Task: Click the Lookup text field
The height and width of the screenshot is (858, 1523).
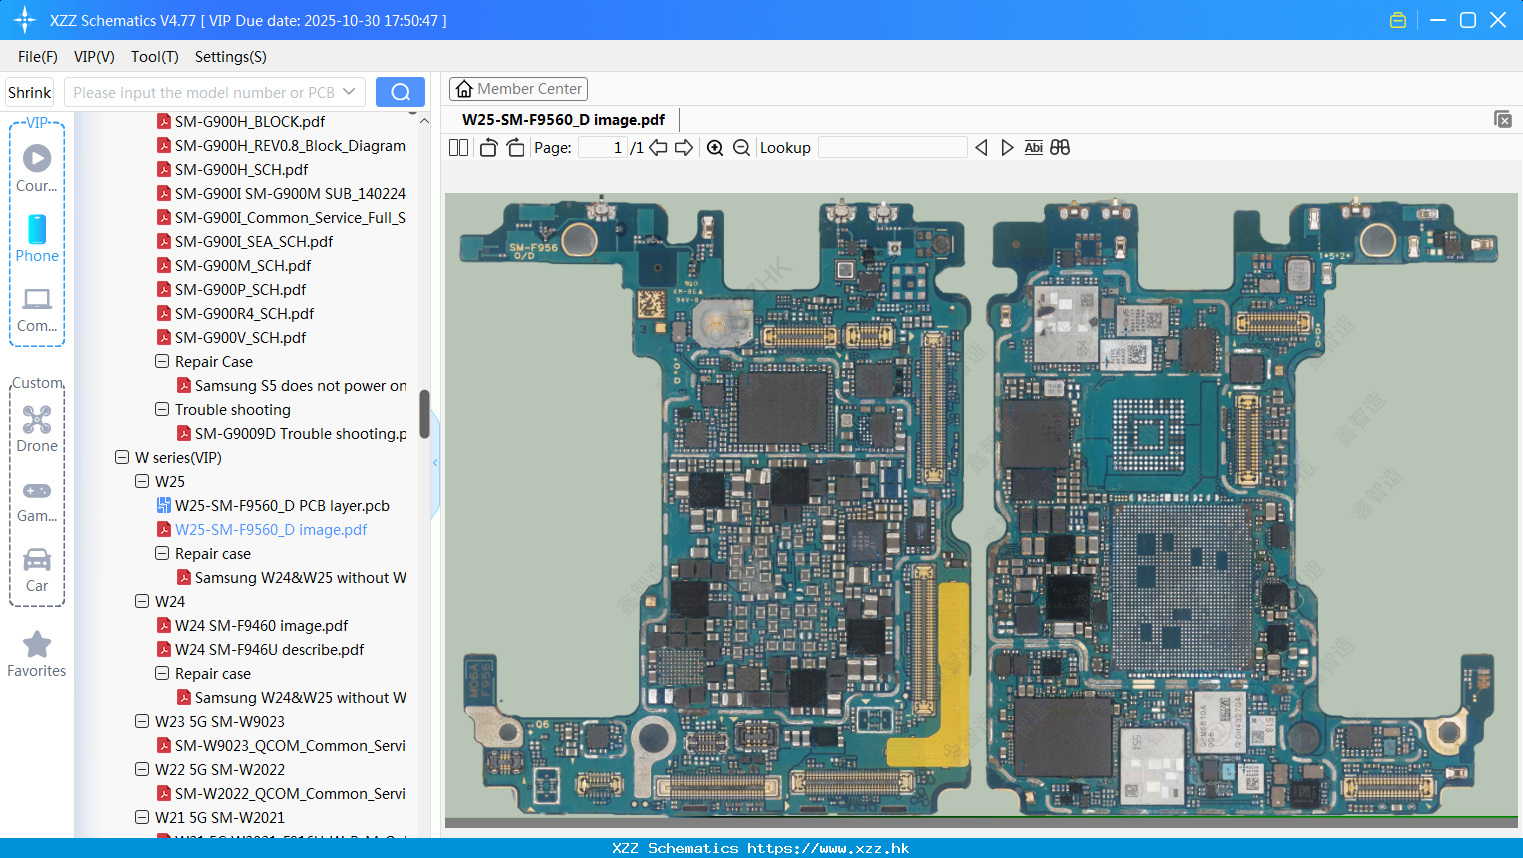Action: pyautogui.click(x=893, y=147)
